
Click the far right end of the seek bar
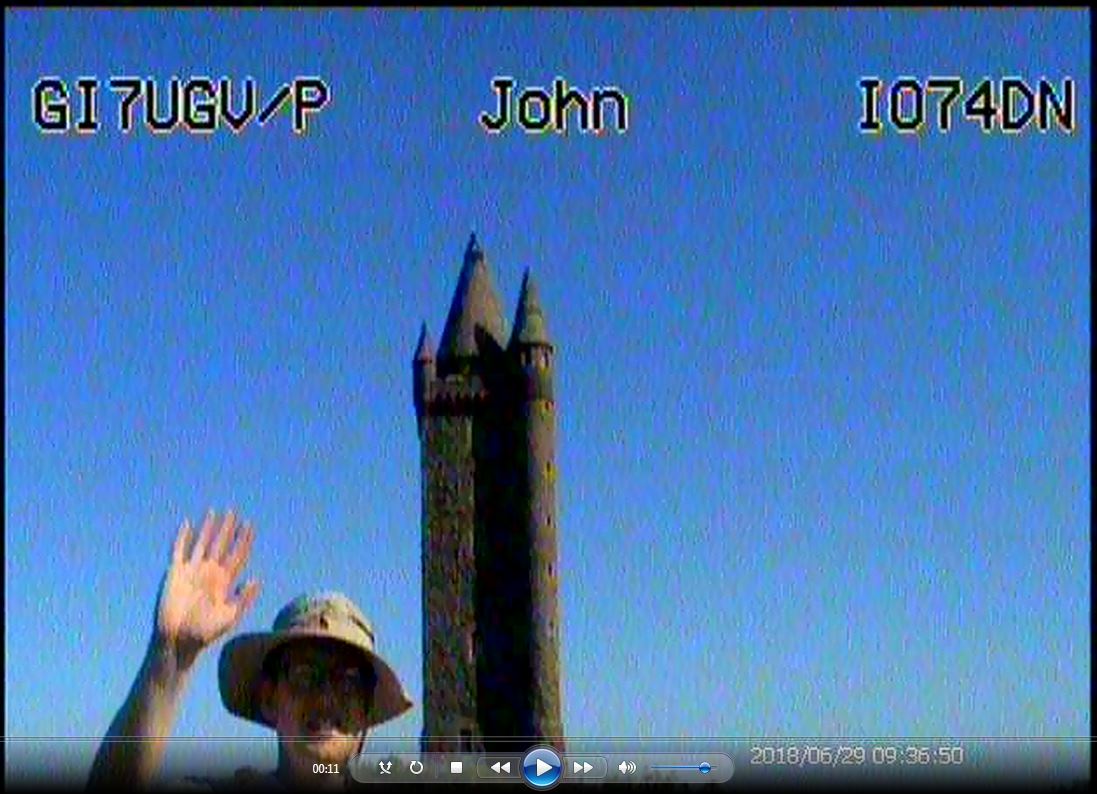[x=1088, y=740]
